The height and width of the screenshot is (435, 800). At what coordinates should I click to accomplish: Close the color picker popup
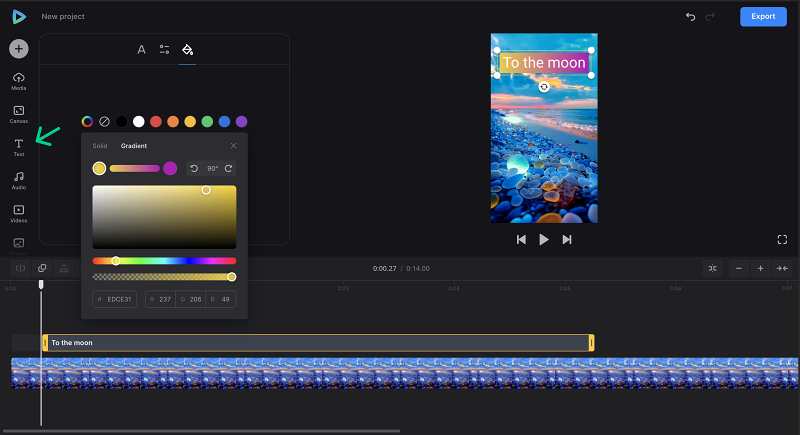(233, 146)
